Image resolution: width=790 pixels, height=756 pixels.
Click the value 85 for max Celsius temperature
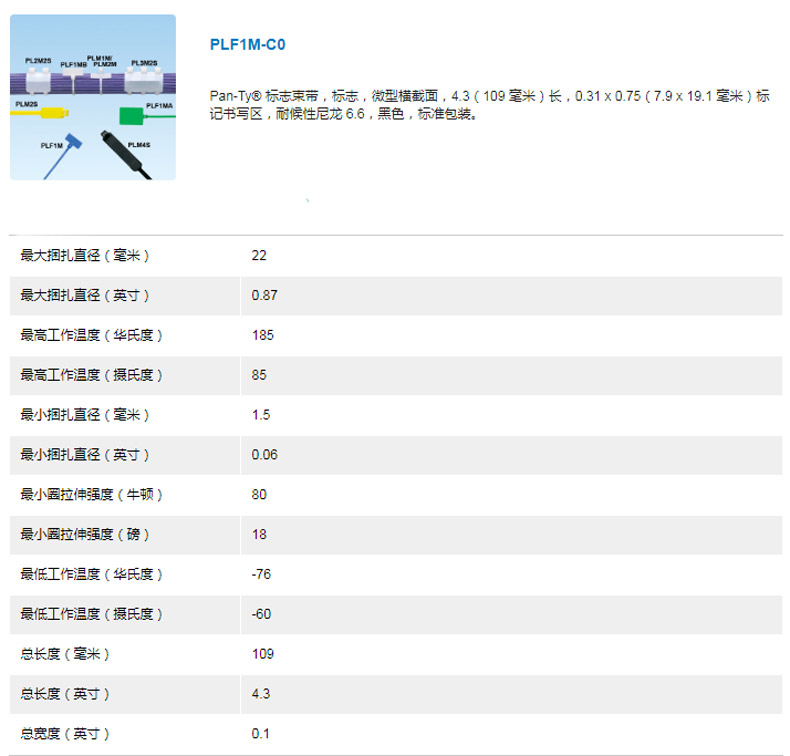[x=259, y=376]
